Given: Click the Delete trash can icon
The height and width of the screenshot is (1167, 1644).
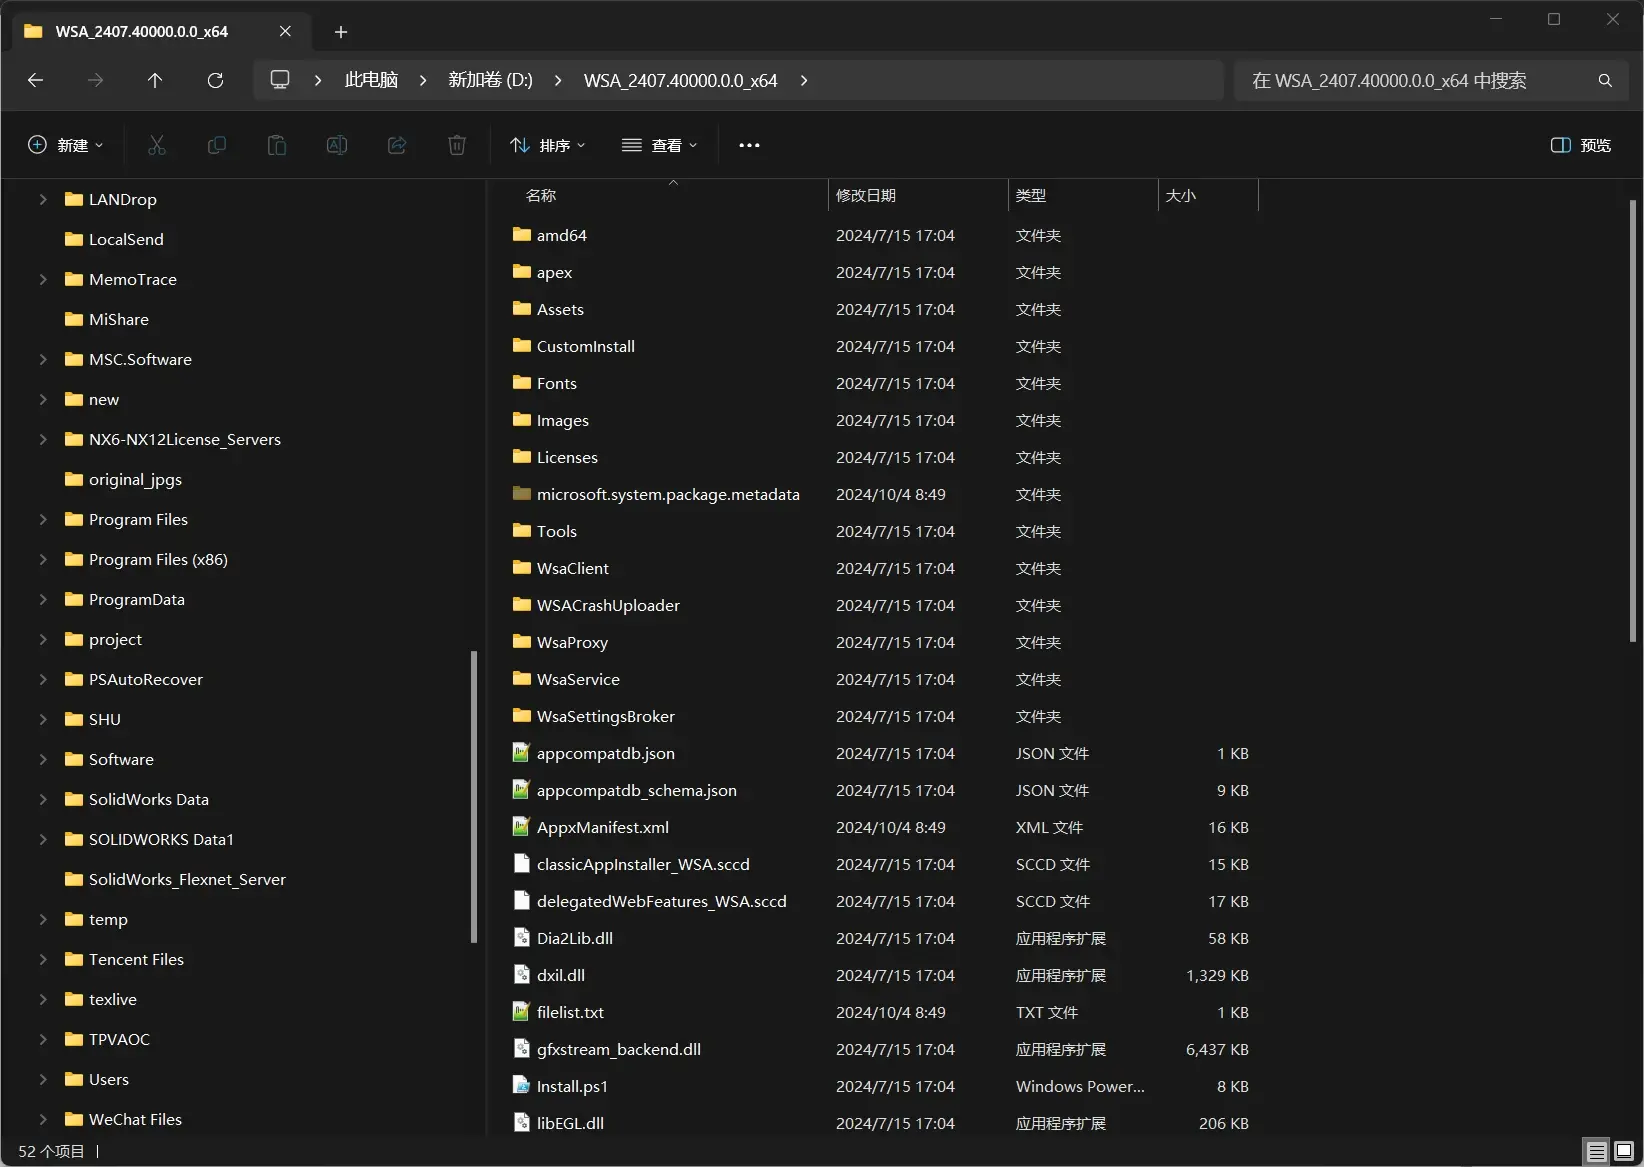Looking at the screenshot, I should [457, 145].
